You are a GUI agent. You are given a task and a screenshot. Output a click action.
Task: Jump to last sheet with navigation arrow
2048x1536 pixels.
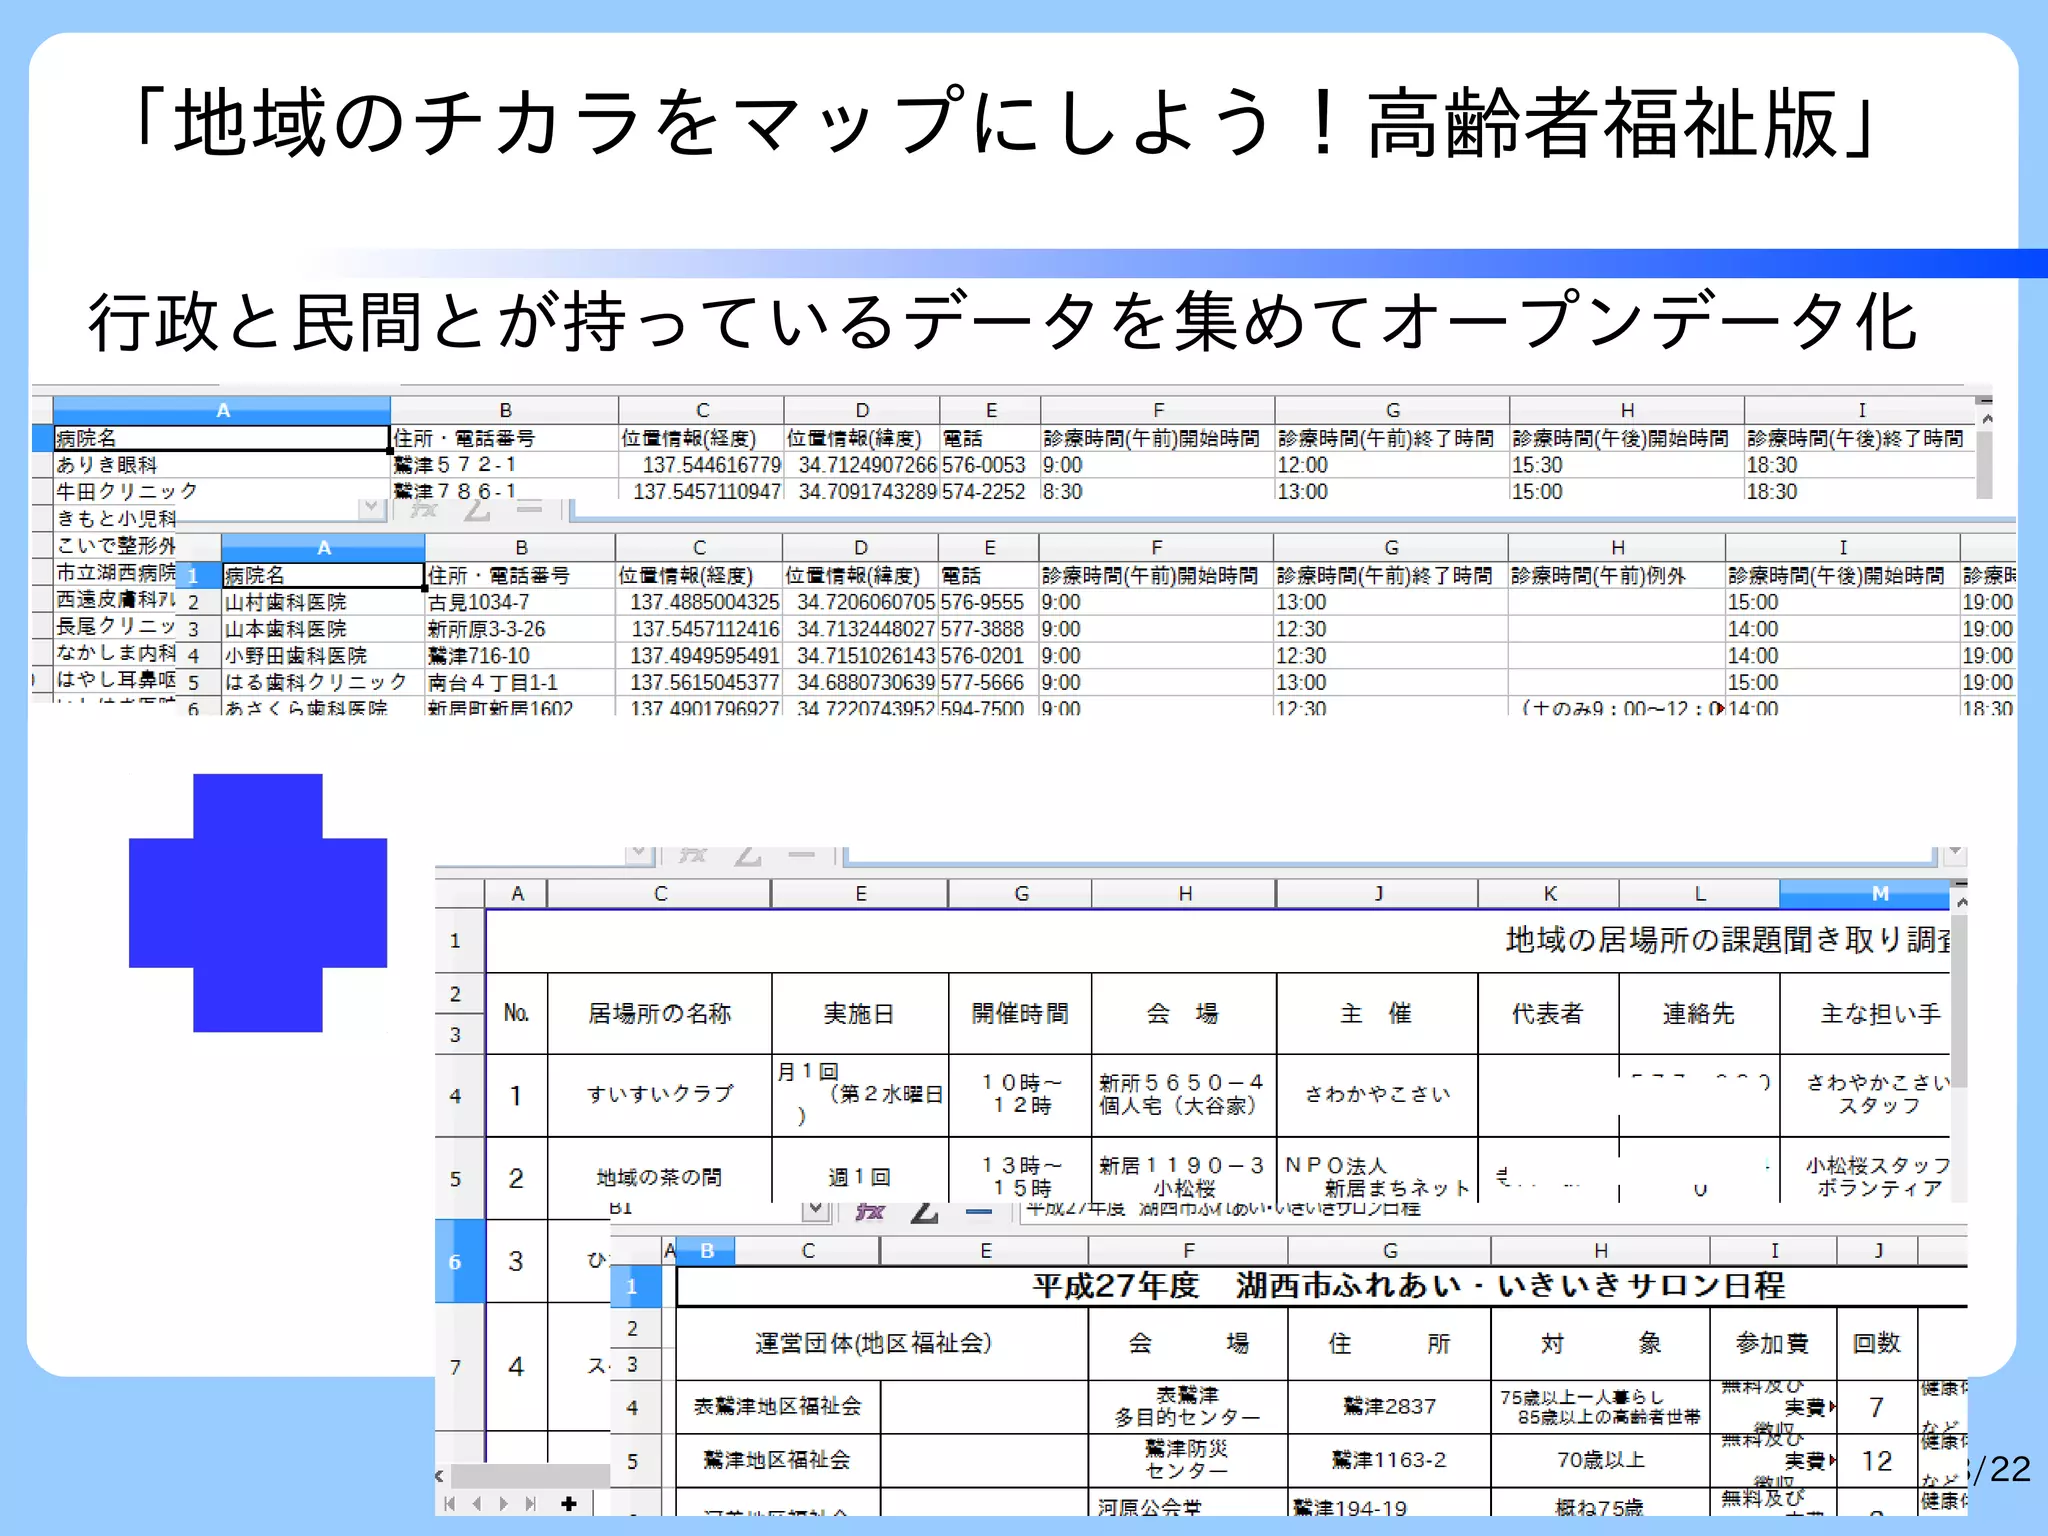coord(530,1503)
